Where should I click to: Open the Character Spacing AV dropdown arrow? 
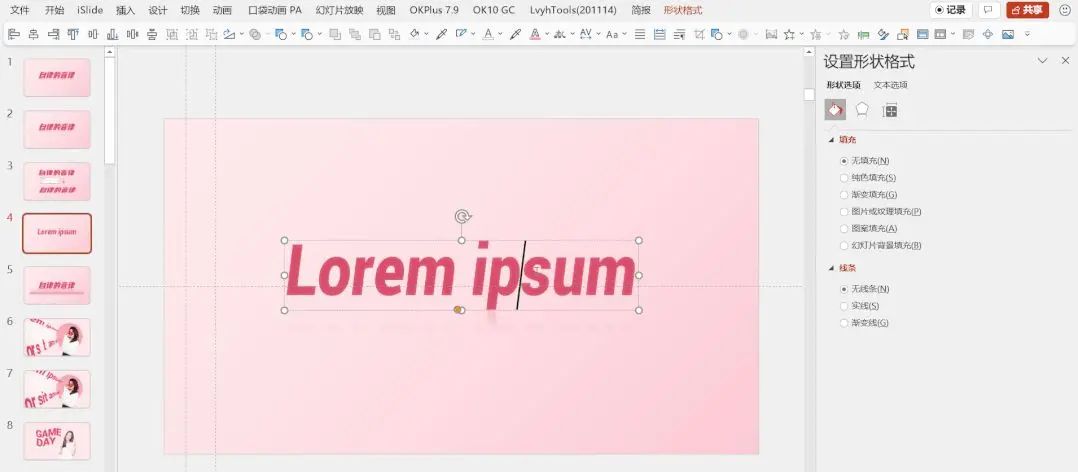coord(599,34)
